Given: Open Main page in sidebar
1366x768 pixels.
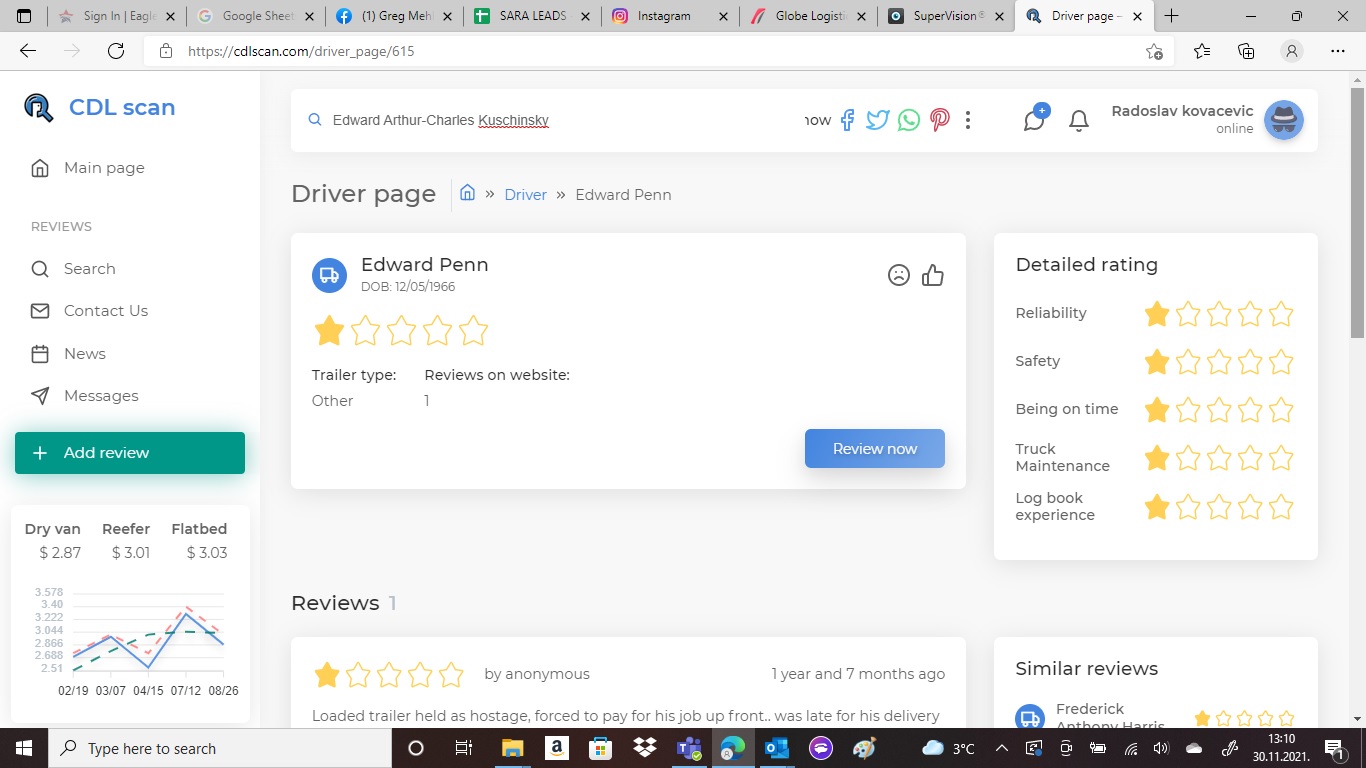Looking at the screenshot, I should tap(104, 168).
